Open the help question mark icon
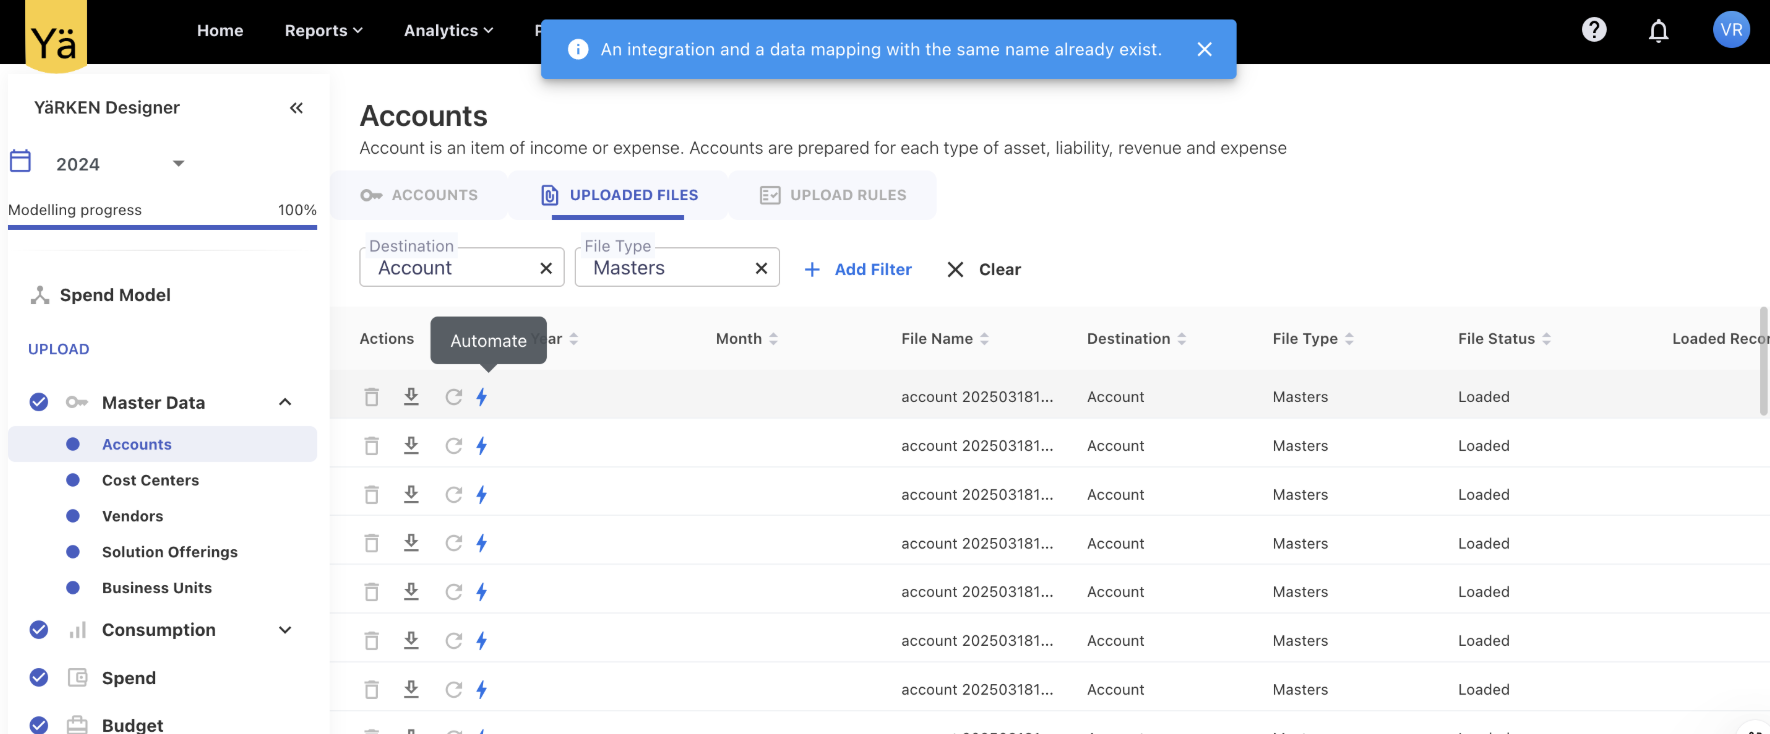Image resolution: width=1770 pixels, height=734 pixels. point(1594,30)
